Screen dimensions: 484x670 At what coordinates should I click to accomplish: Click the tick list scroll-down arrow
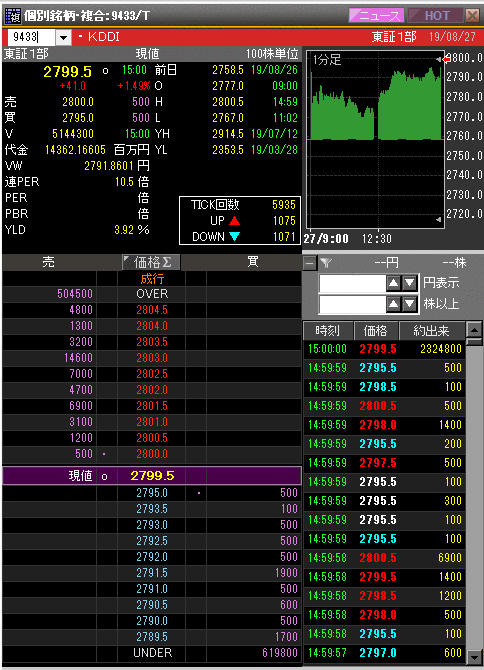(474, 656)
